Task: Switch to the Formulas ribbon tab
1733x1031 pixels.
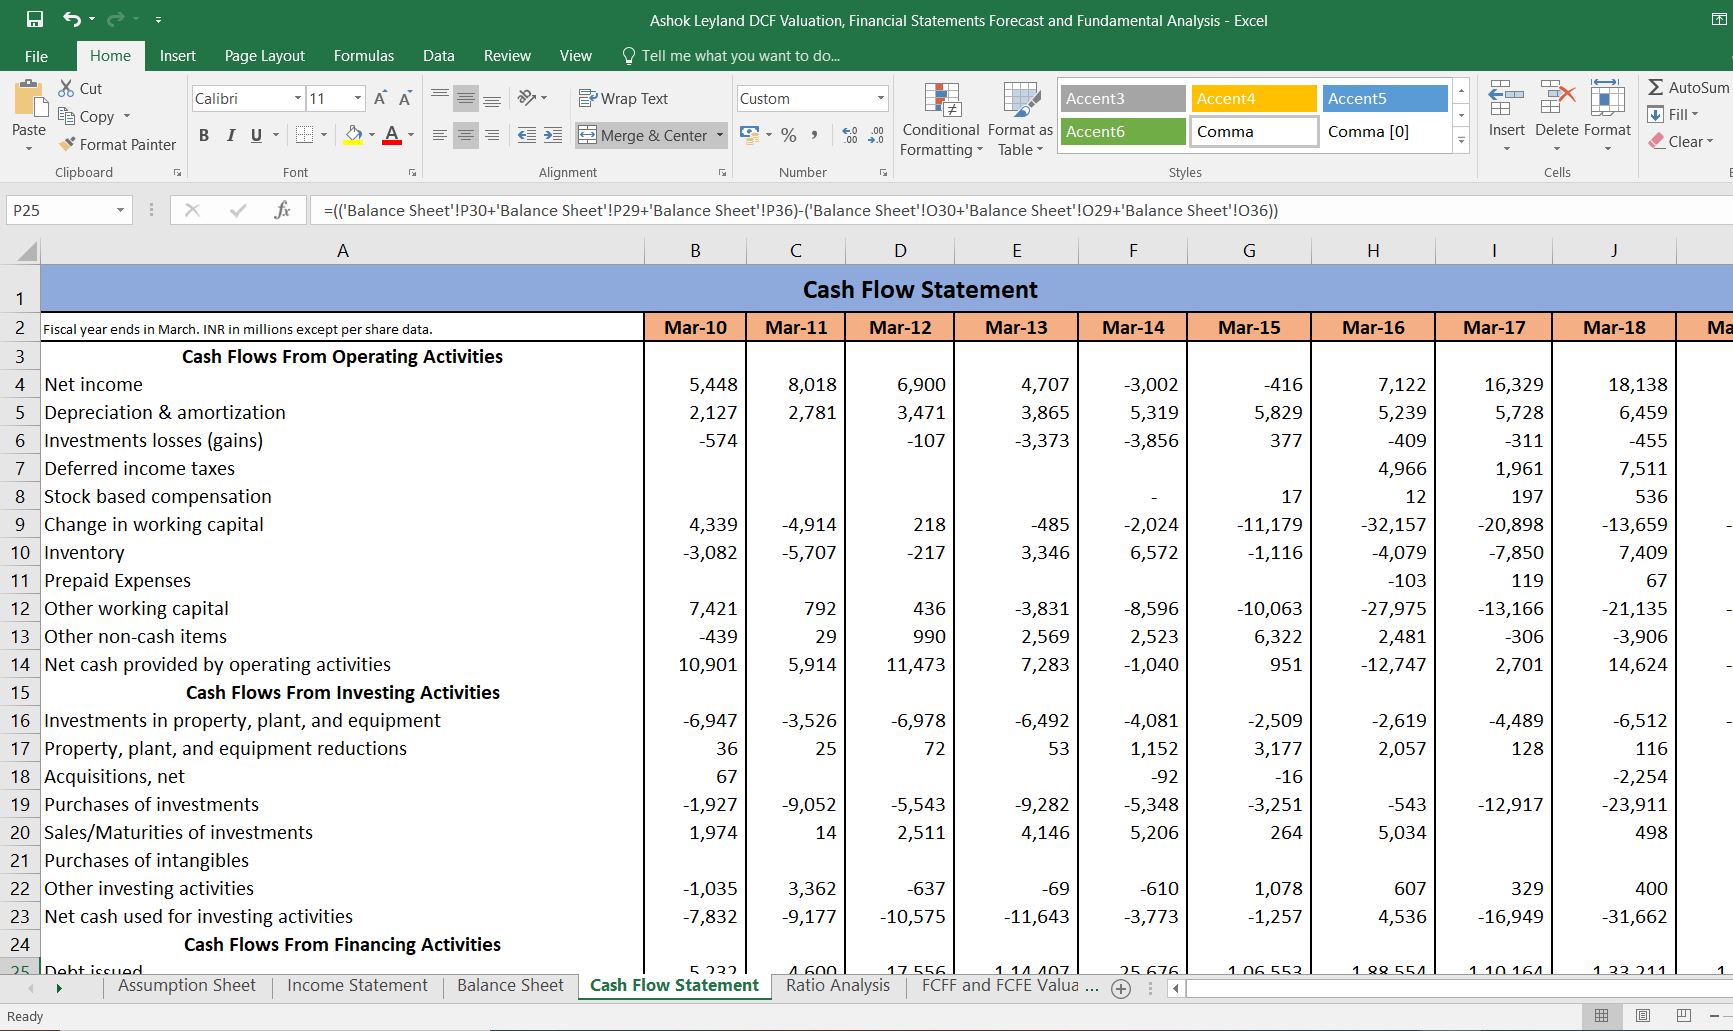Action: [364, 56]
